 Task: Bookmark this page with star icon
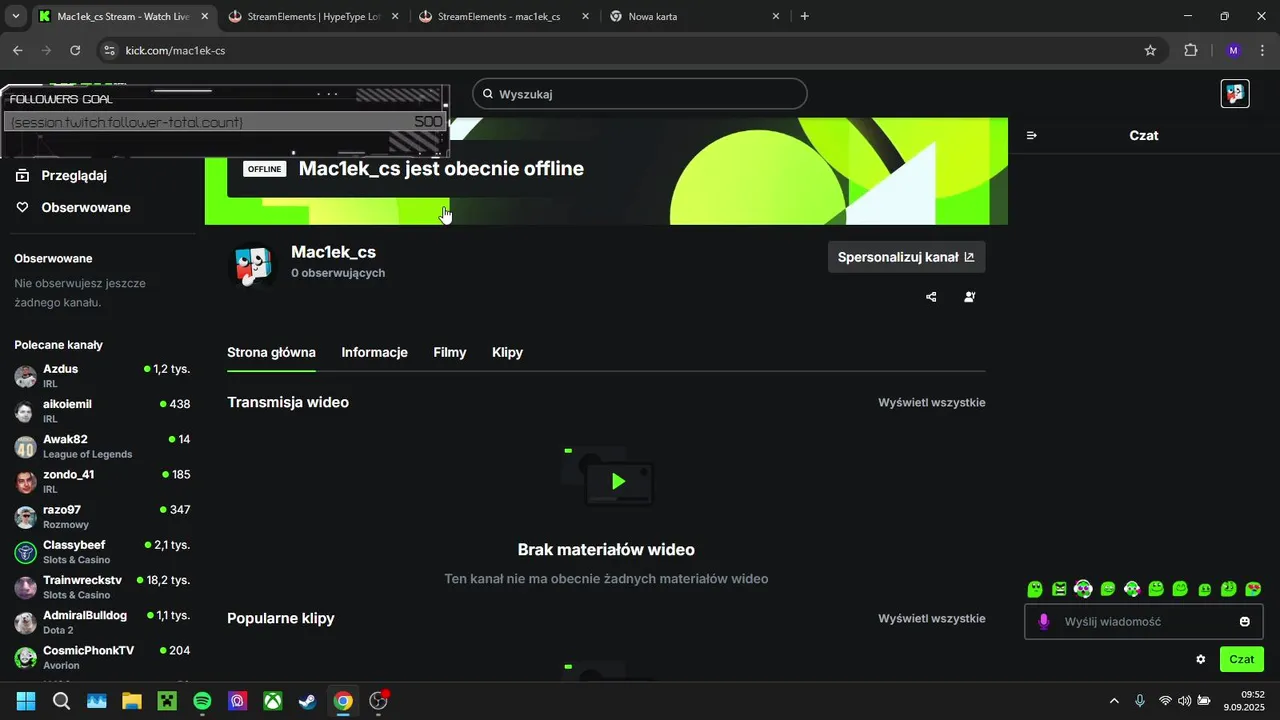[1150, 50]
